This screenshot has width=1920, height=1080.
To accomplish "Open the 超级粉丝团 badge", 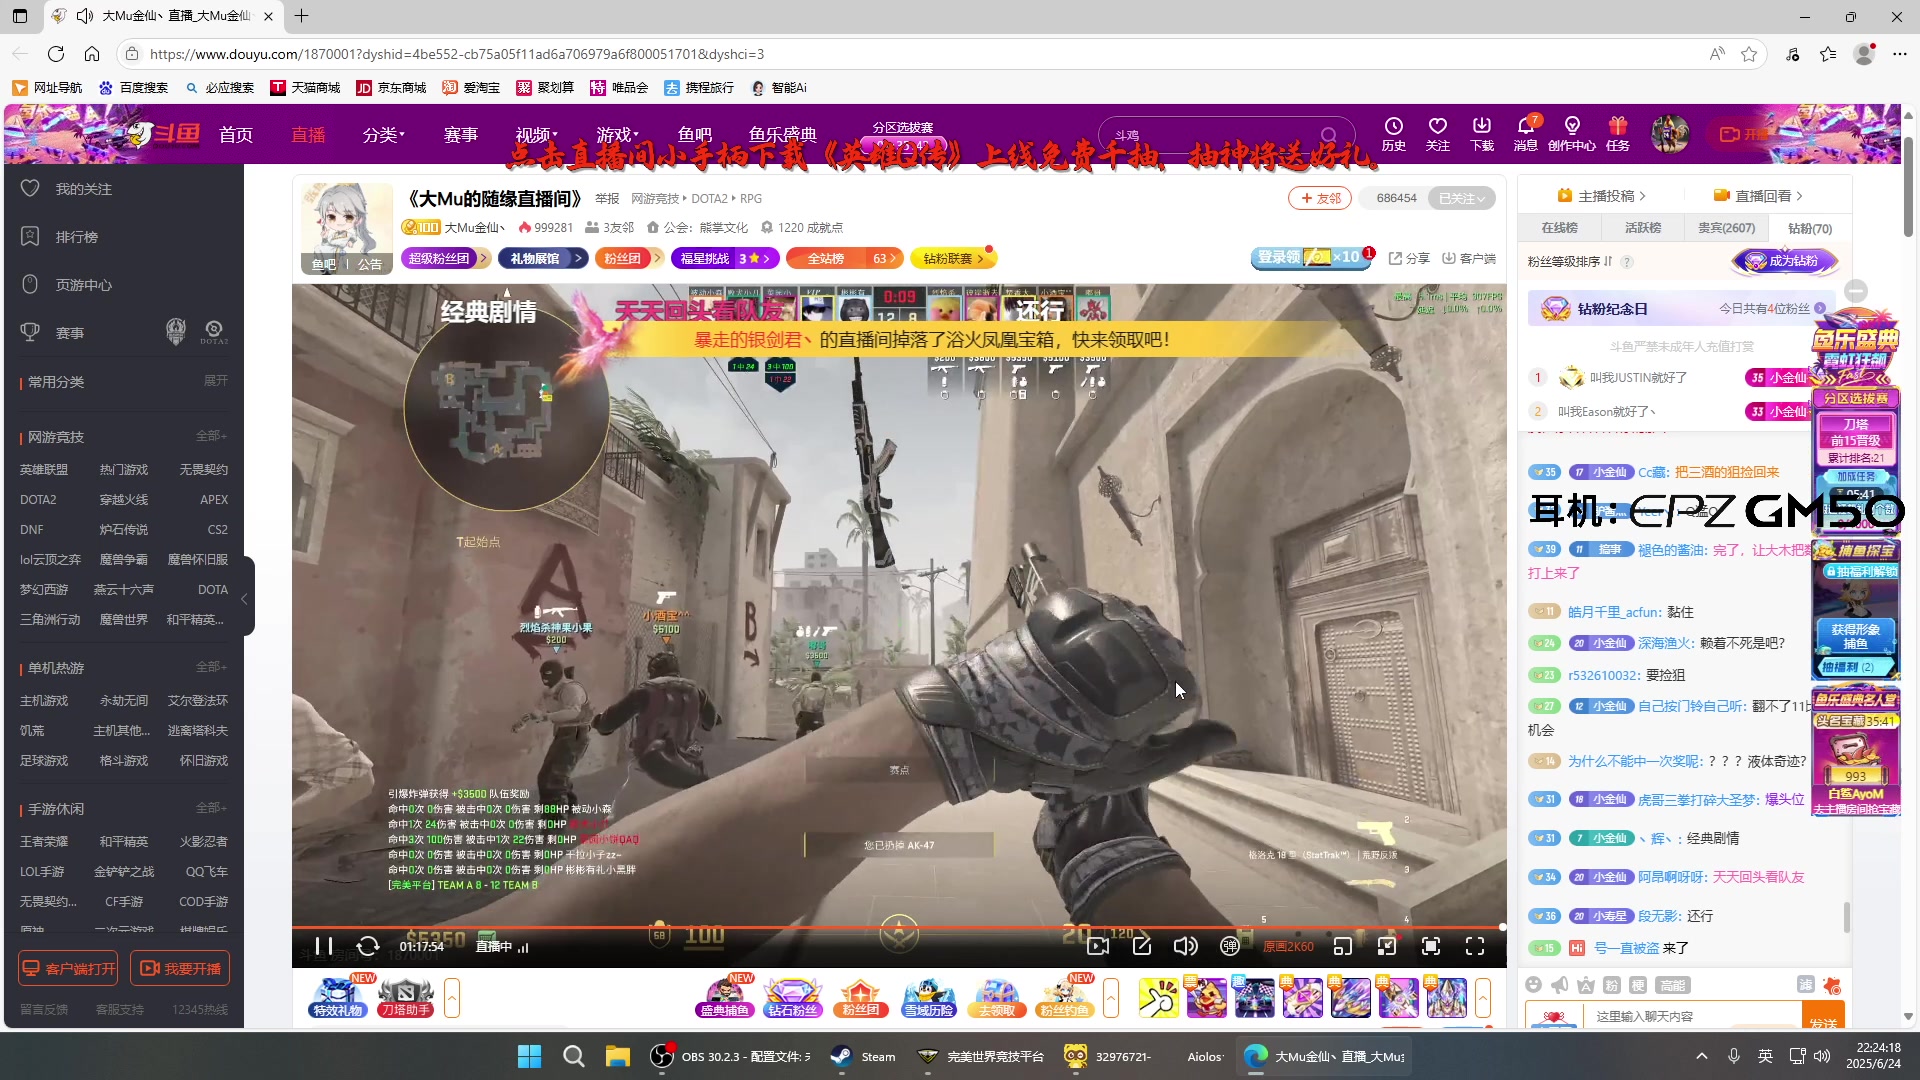I will [445, 258].
